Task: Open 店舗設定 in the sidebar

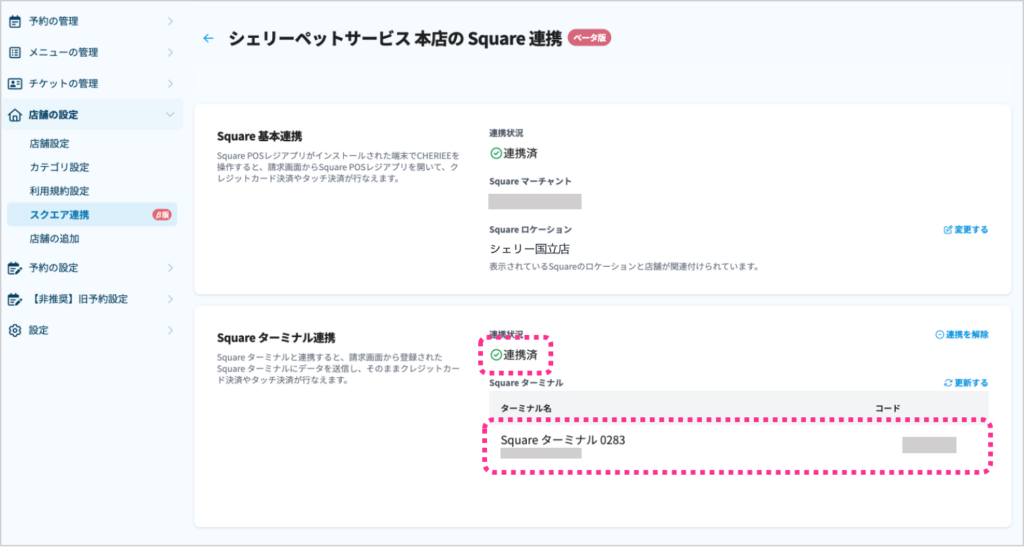Action: [x=50, y=144]
